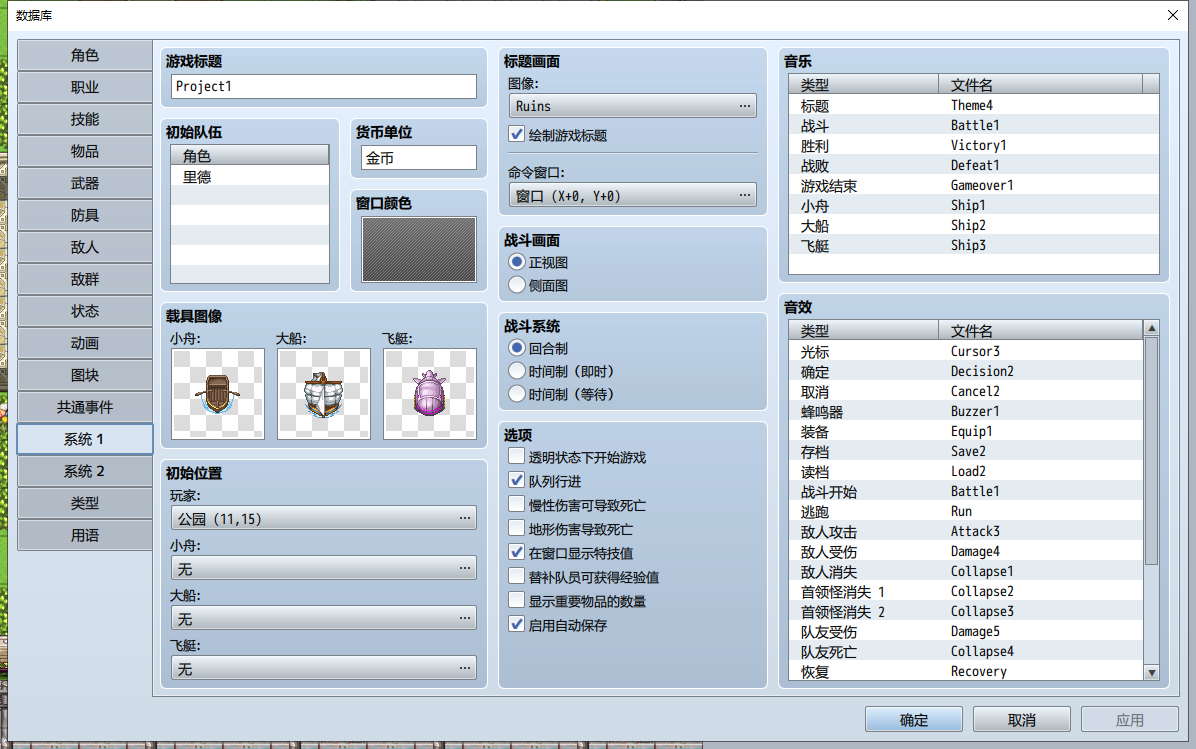Switch to 动画 tab
Screen dimensions: 1196x749
click(x=85, y=343)
